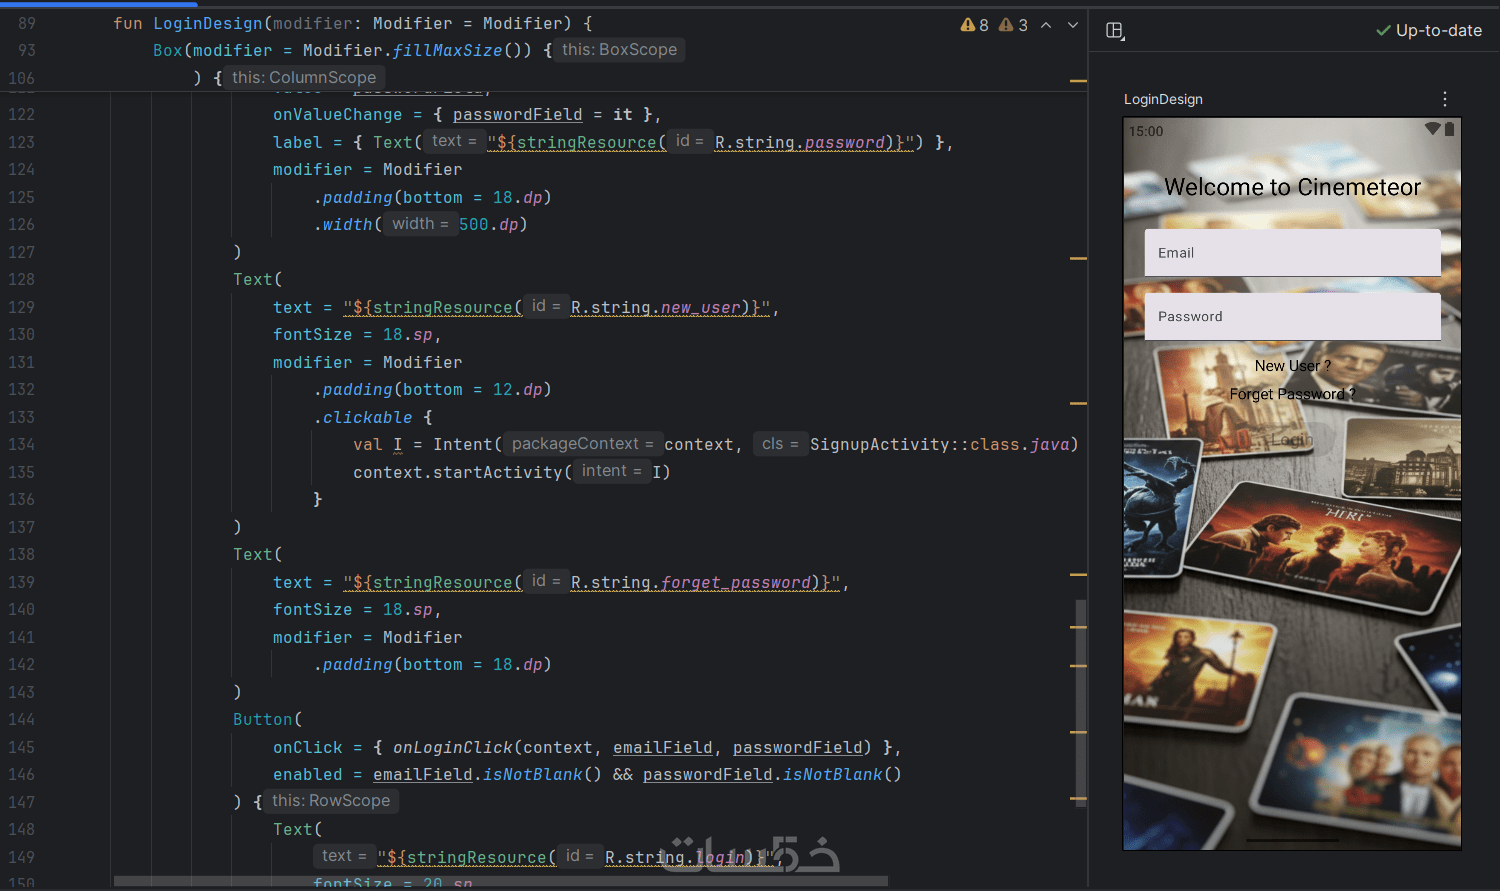Click the 'packageContext =' parameter hint
Viewport: 1500px width, 891px height.
click(582, 444)
